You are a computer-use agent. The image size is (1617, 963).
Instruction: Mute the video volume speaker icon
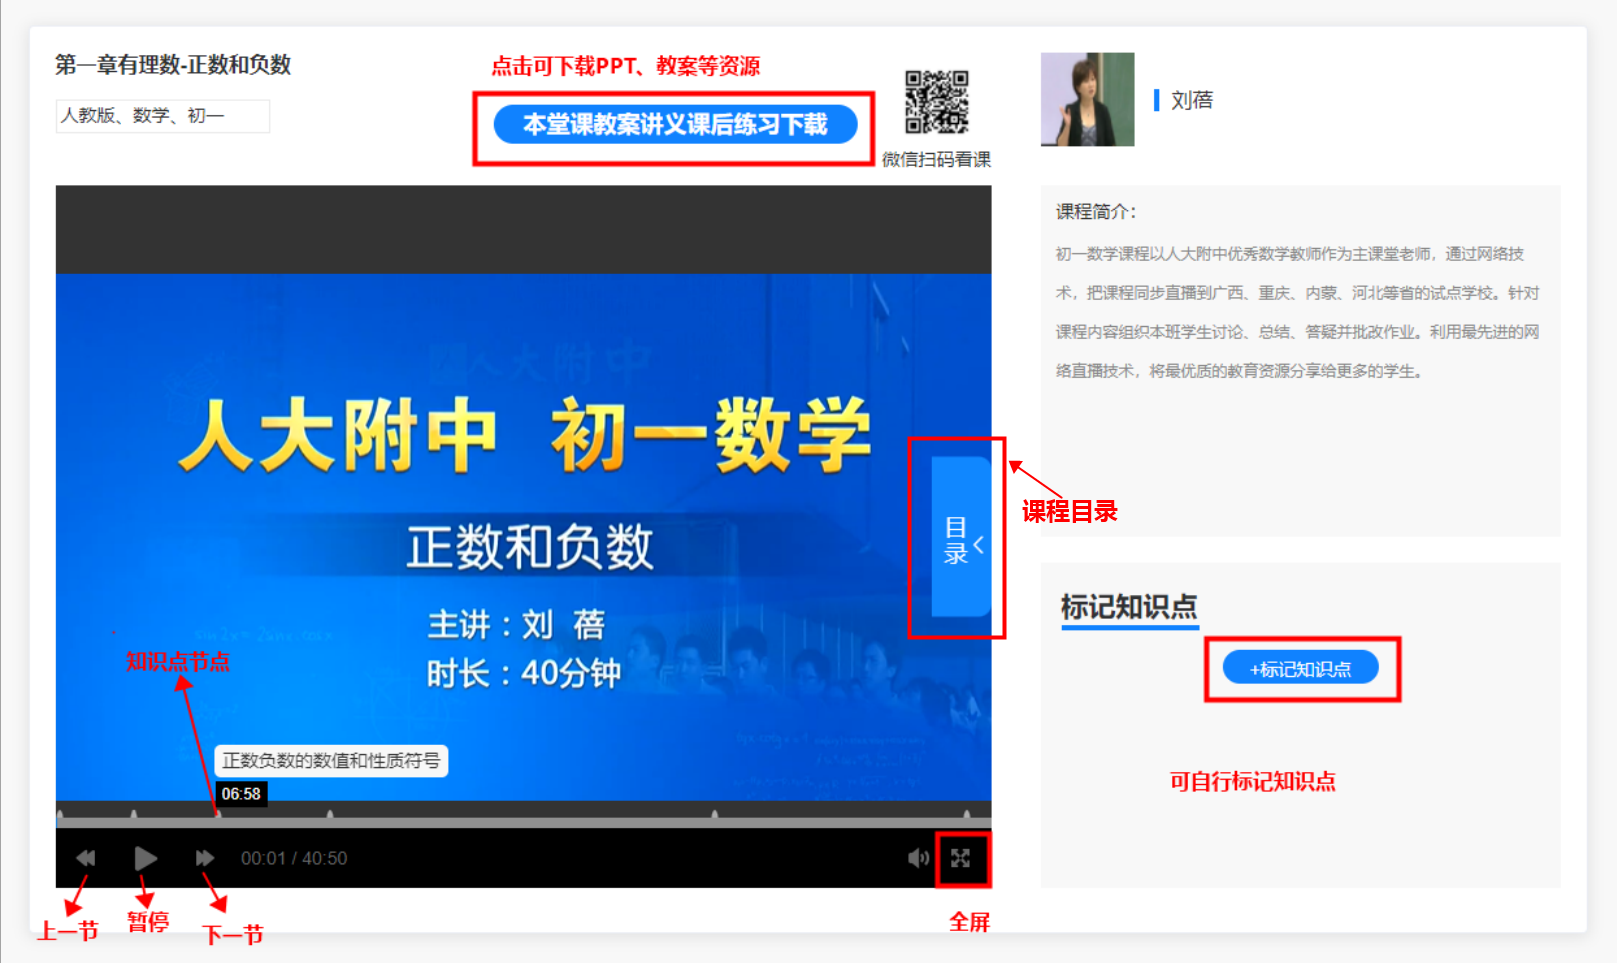pyautogui.click(x=918, y=858)
